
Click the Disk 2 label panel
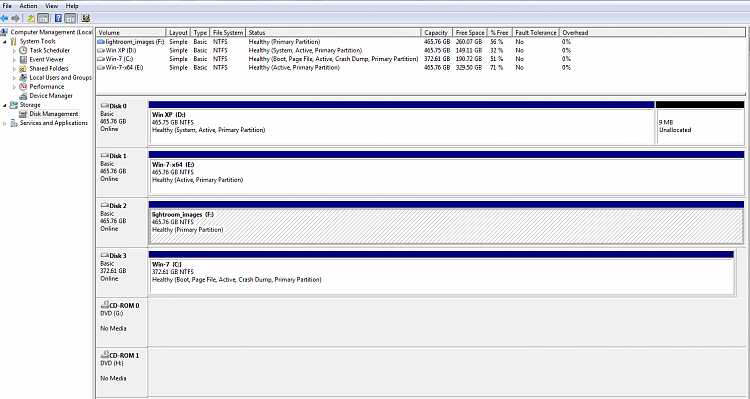[x=121, y=222]
